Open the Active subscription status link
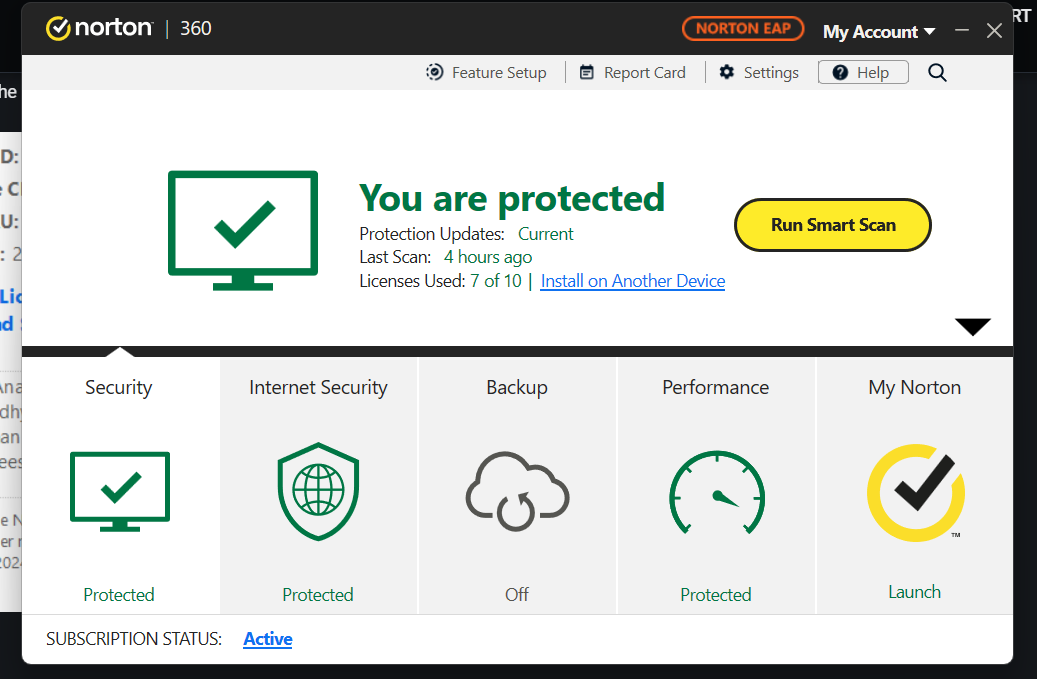1037x679 pixels. click(x=268, y=639)
